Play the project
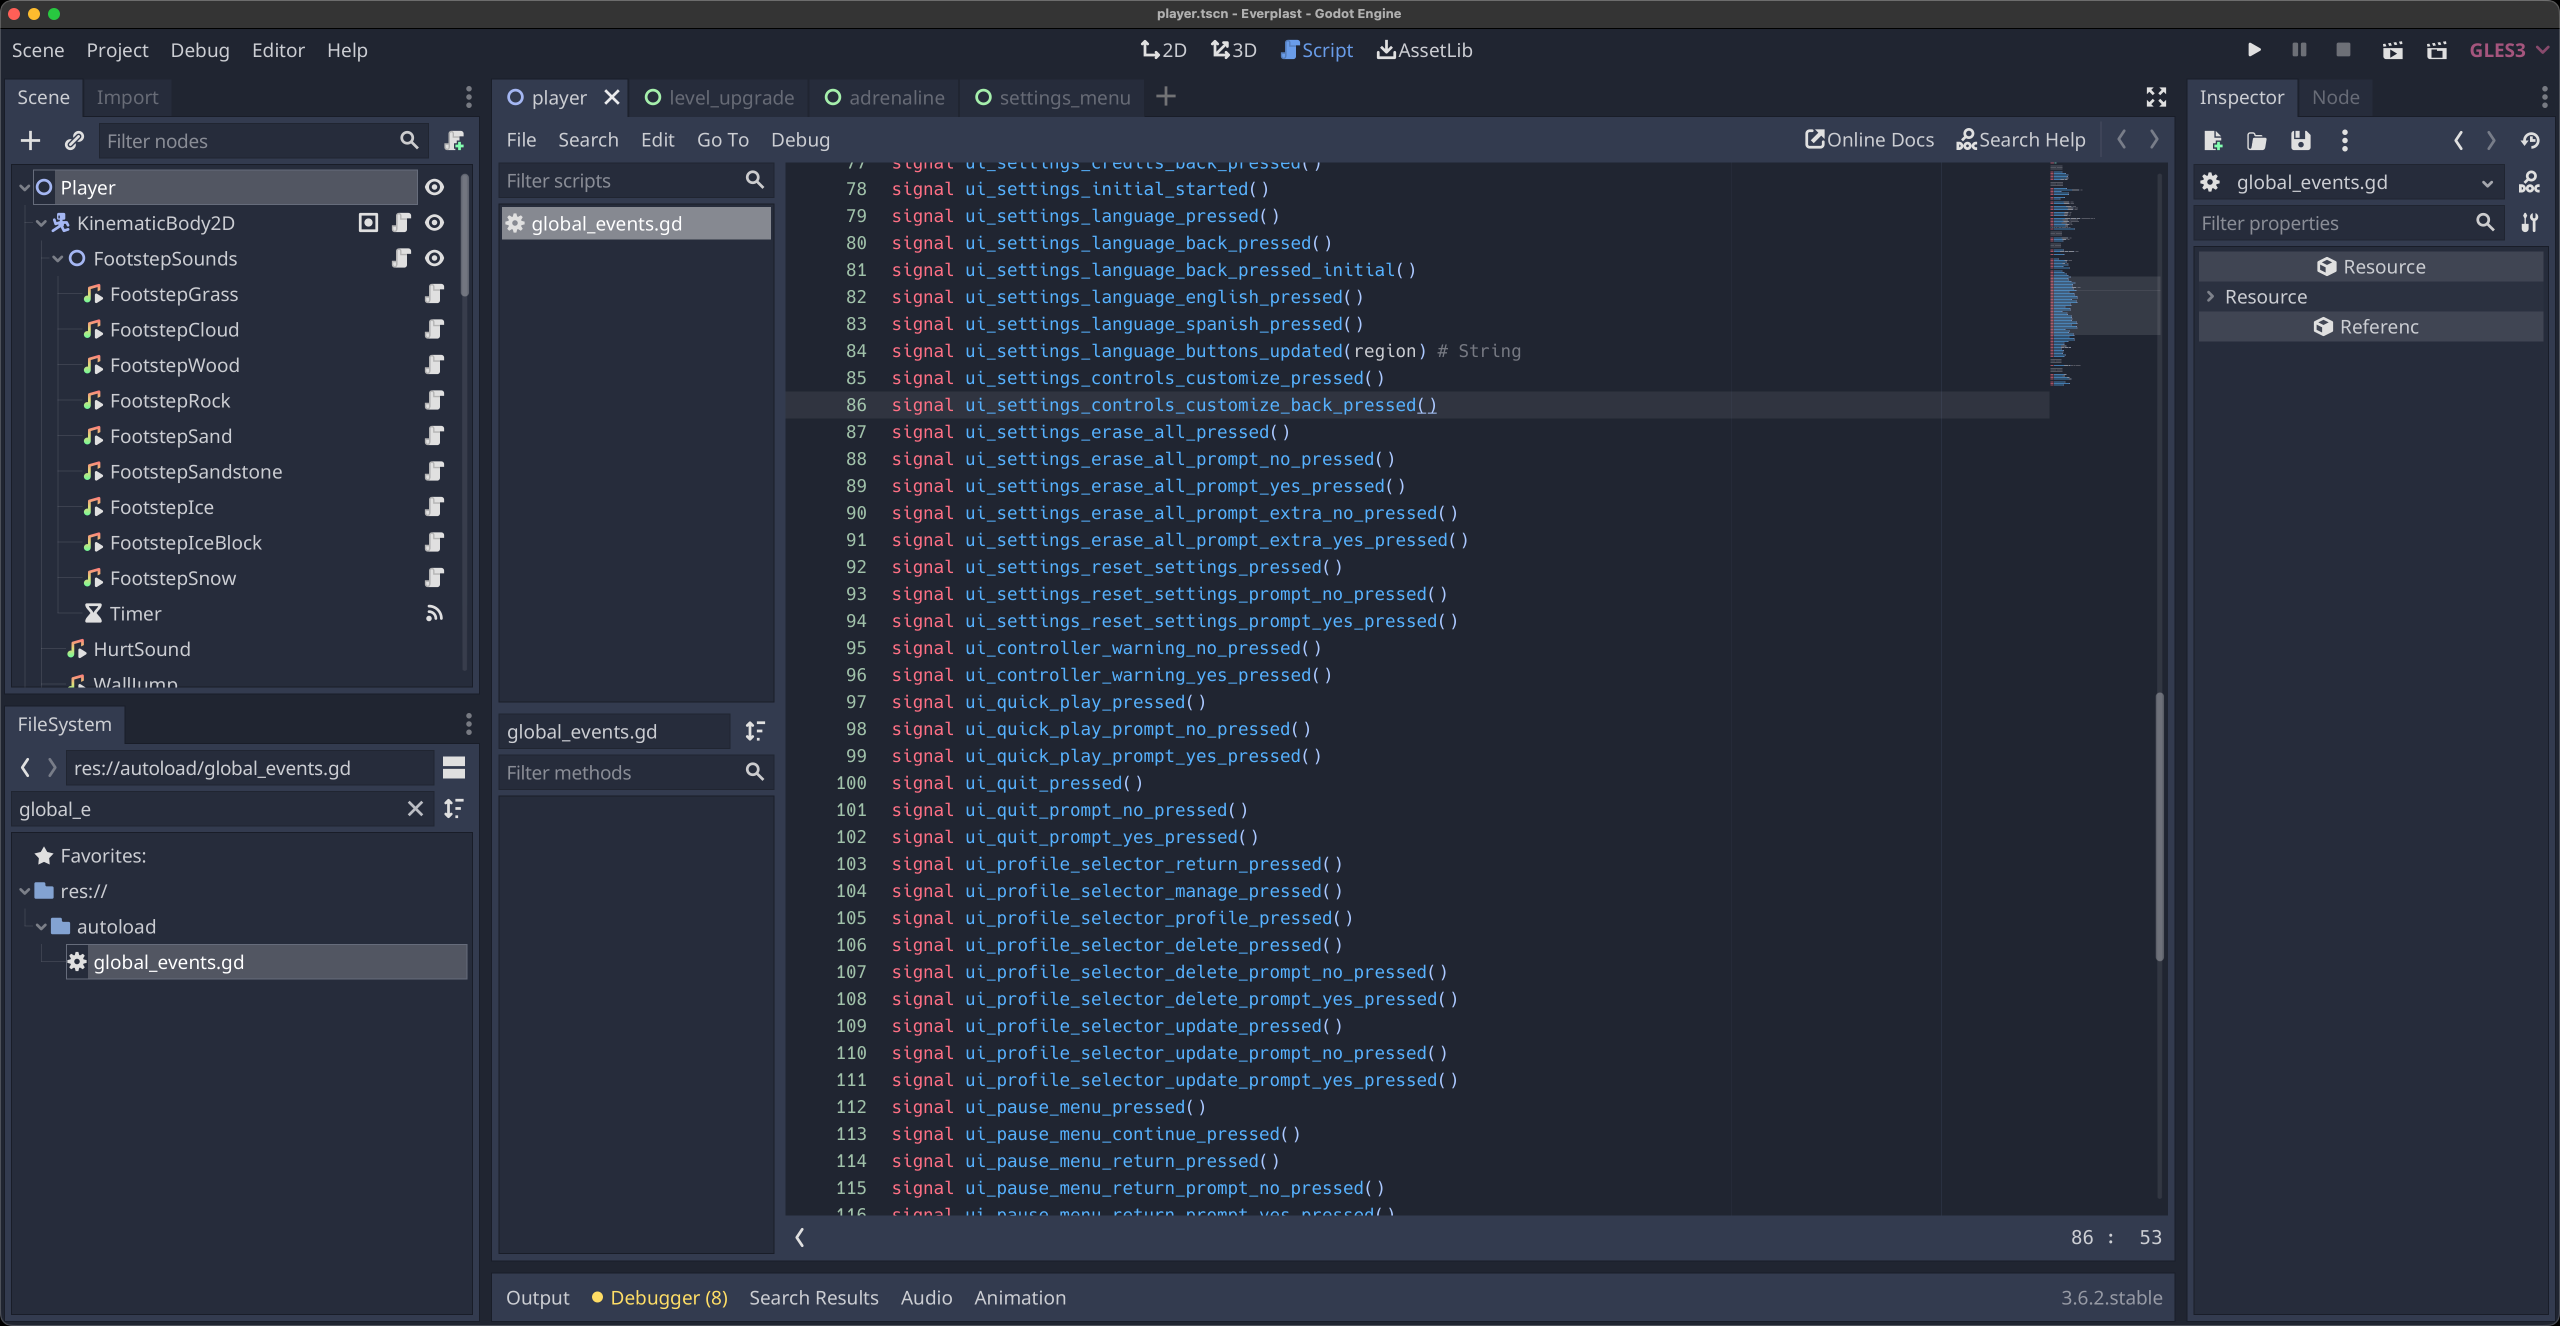The height and width of the screenshot is (1326, 2560). pyautogui.click(x=2254, y=50)
